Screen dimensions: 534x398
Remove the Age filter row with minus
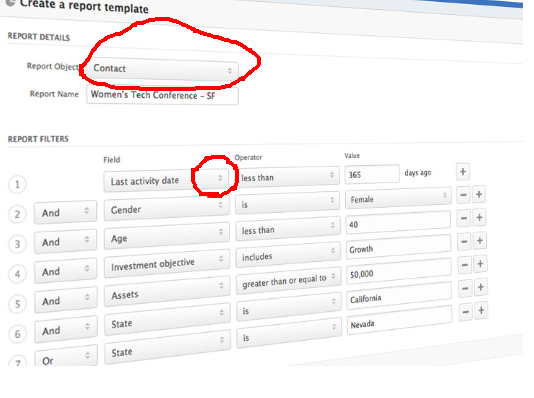click(464, 218)
